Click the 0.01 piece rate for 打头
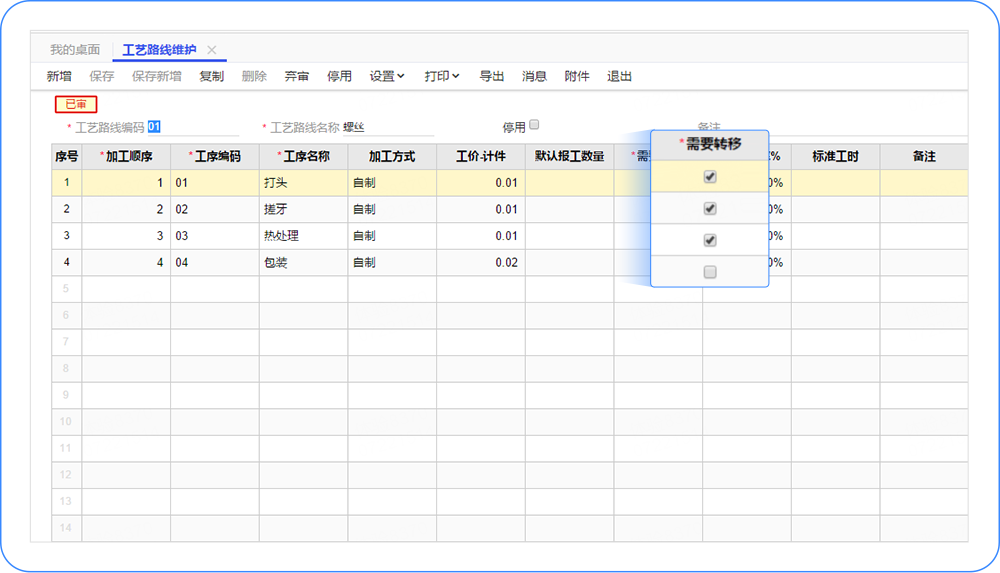Screen dimensions: 1000x573 click(481, 183)
